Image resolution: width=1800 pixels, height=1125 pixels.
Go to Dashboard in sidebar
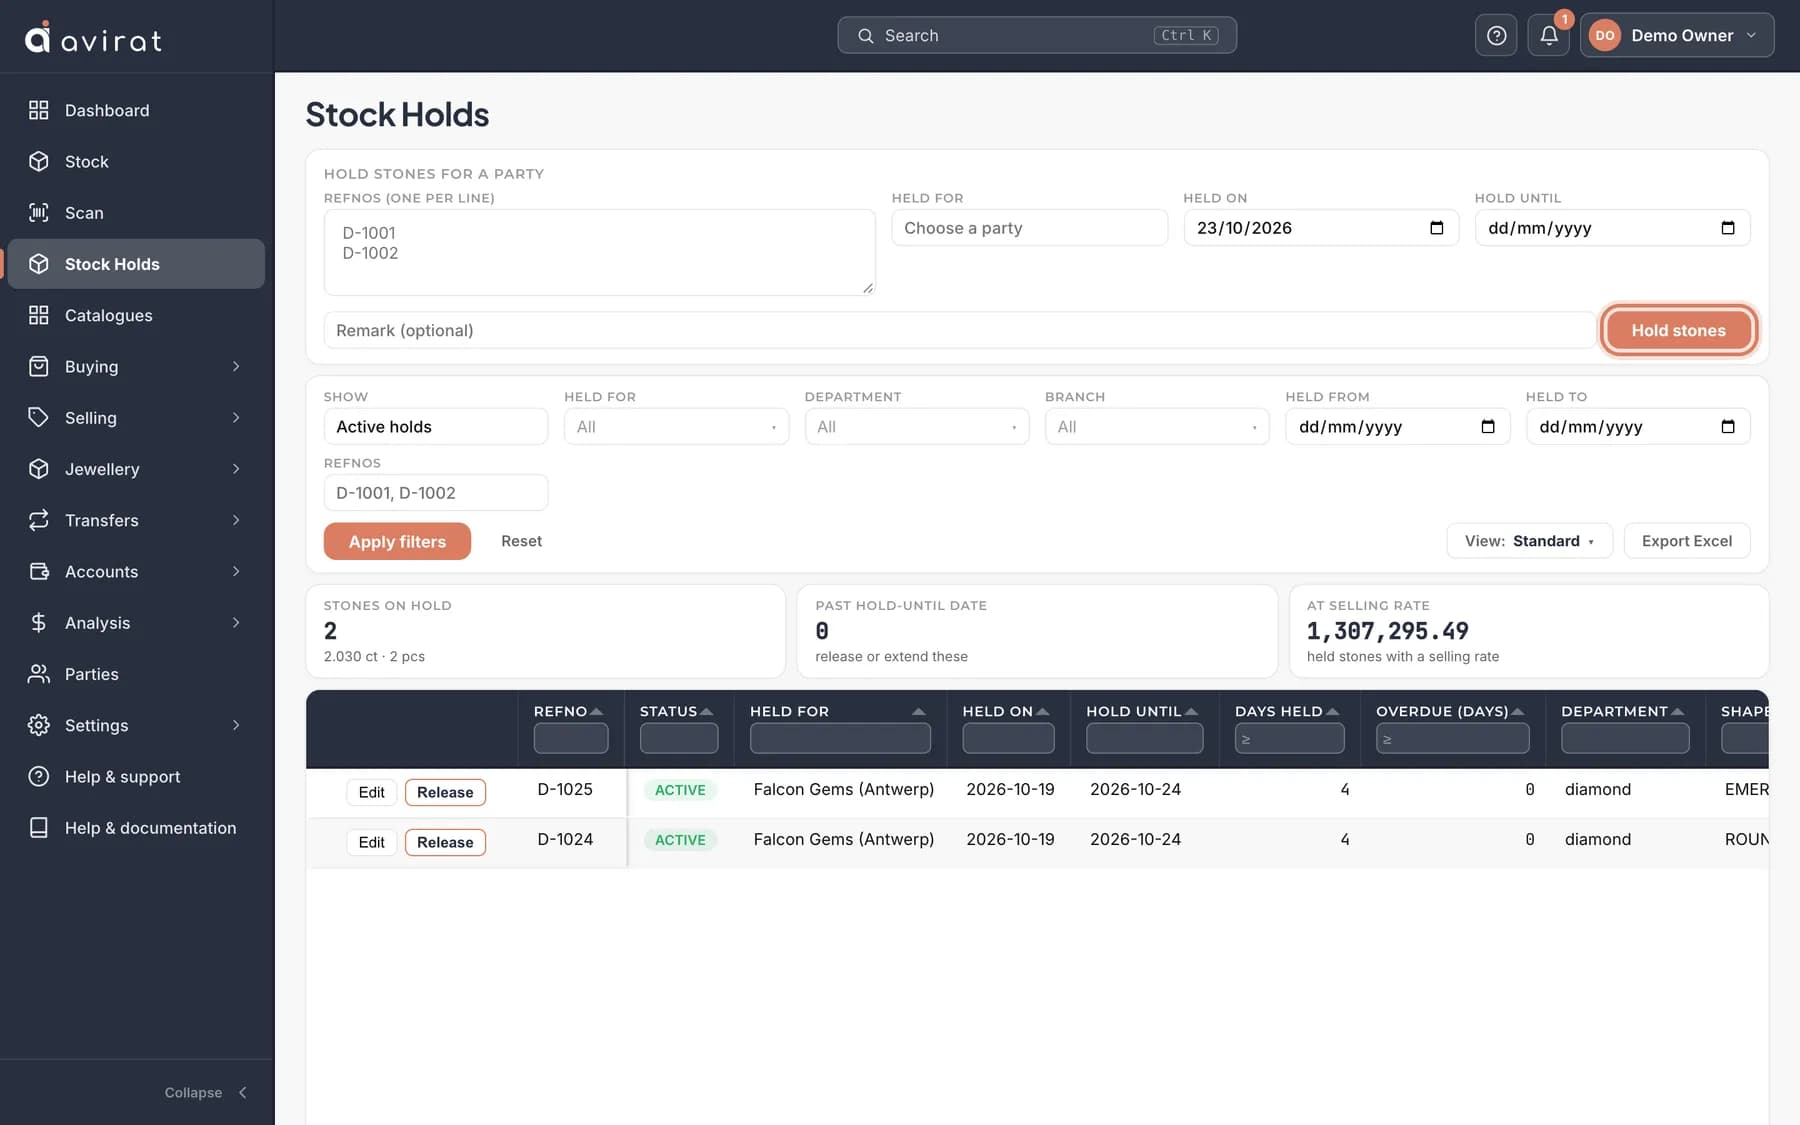[x=136, y=110]
